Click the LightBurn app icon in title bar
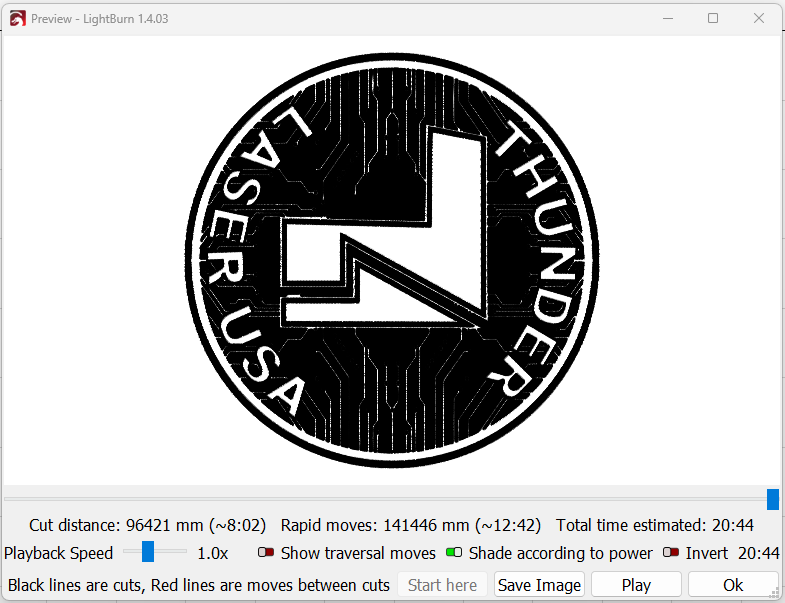785x603 pixels. (18, 19)
